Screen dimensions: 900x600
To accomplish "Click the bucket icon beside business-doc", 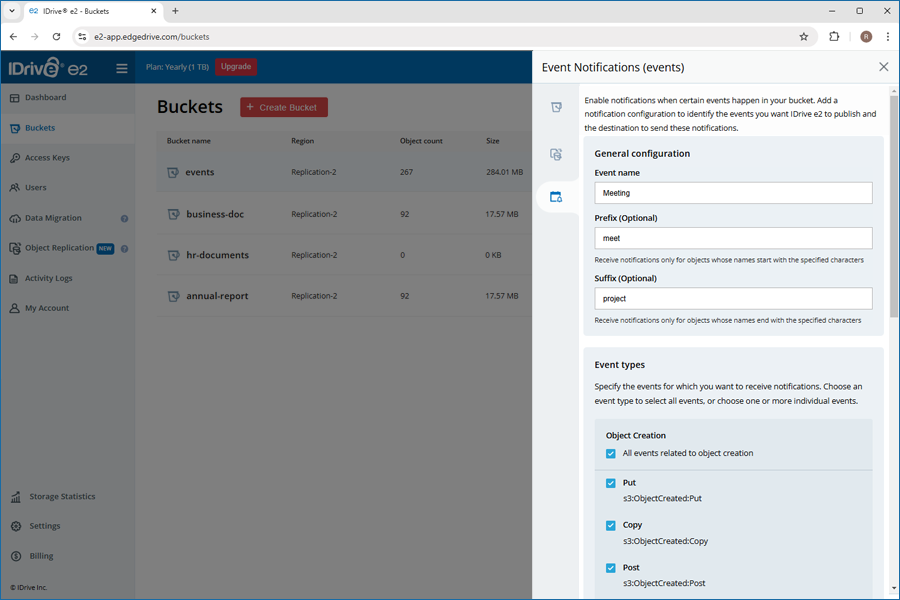I will [173, 214].
